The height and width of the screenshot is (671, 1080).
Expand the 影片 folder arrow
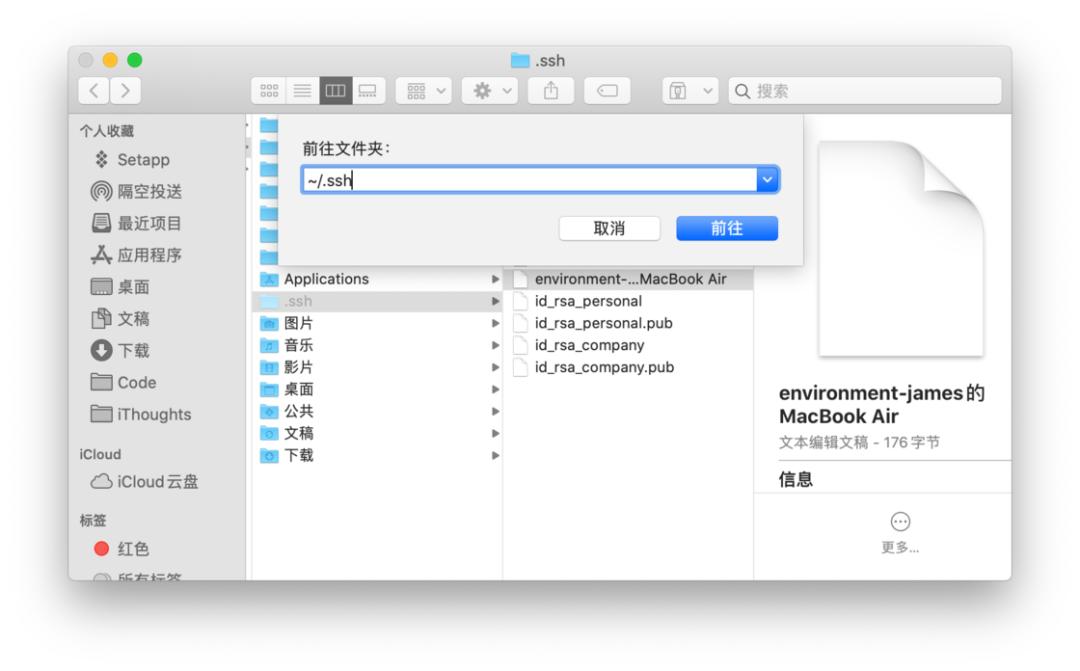(495, 367)
